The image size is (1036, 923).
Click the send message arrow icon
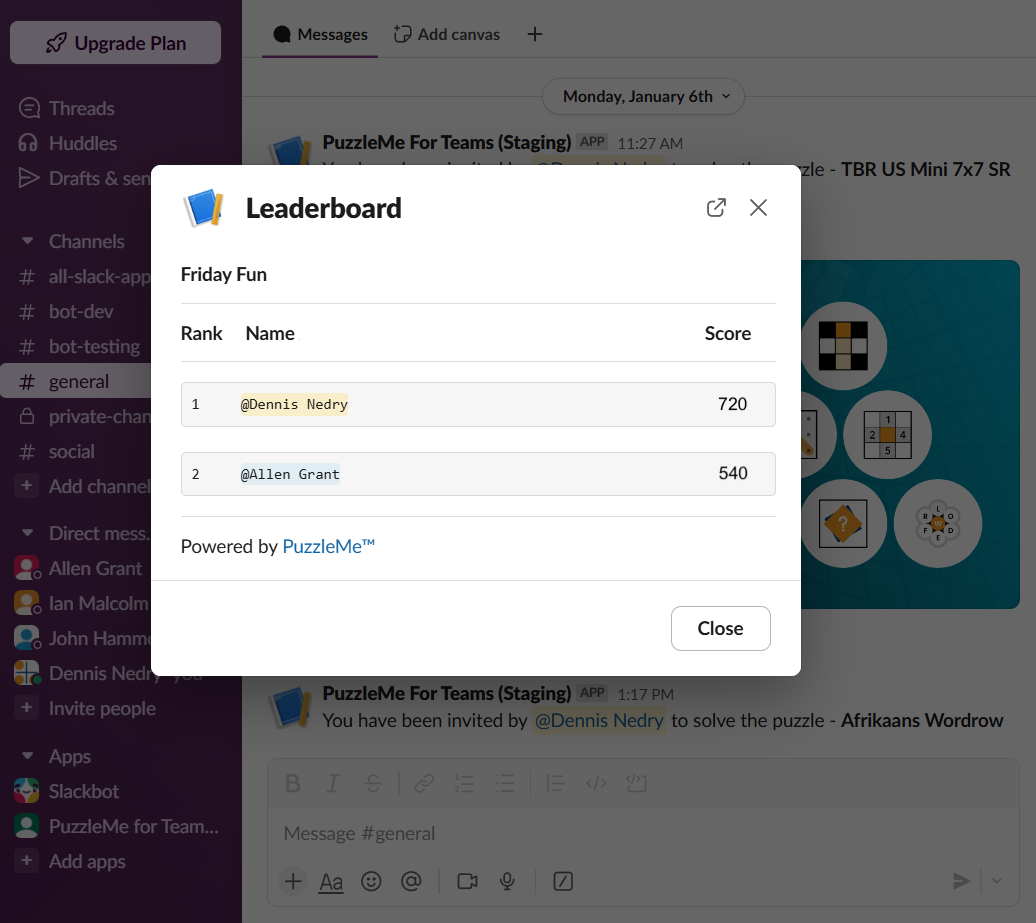[961, 881]
